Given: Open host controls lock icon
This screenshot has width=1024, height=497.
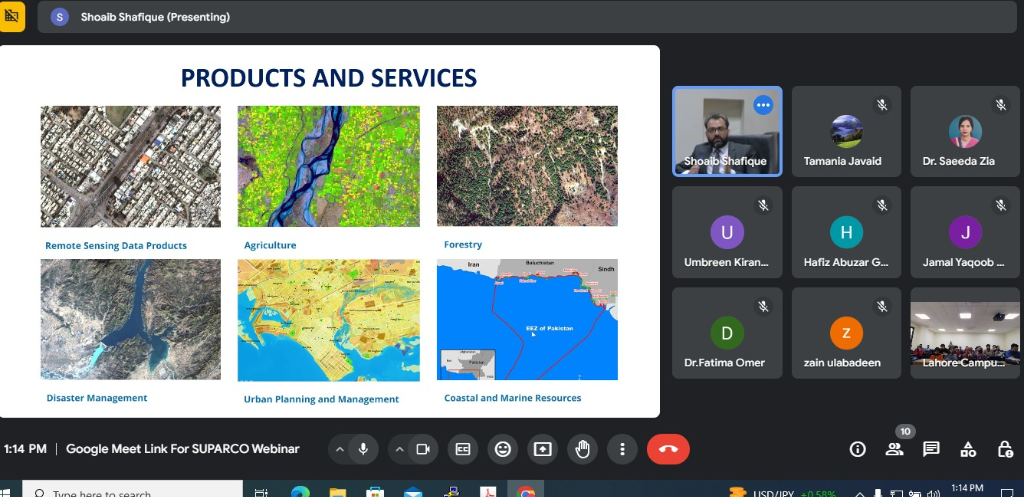Looking at the screenshot, I should tap(1005, 449).
